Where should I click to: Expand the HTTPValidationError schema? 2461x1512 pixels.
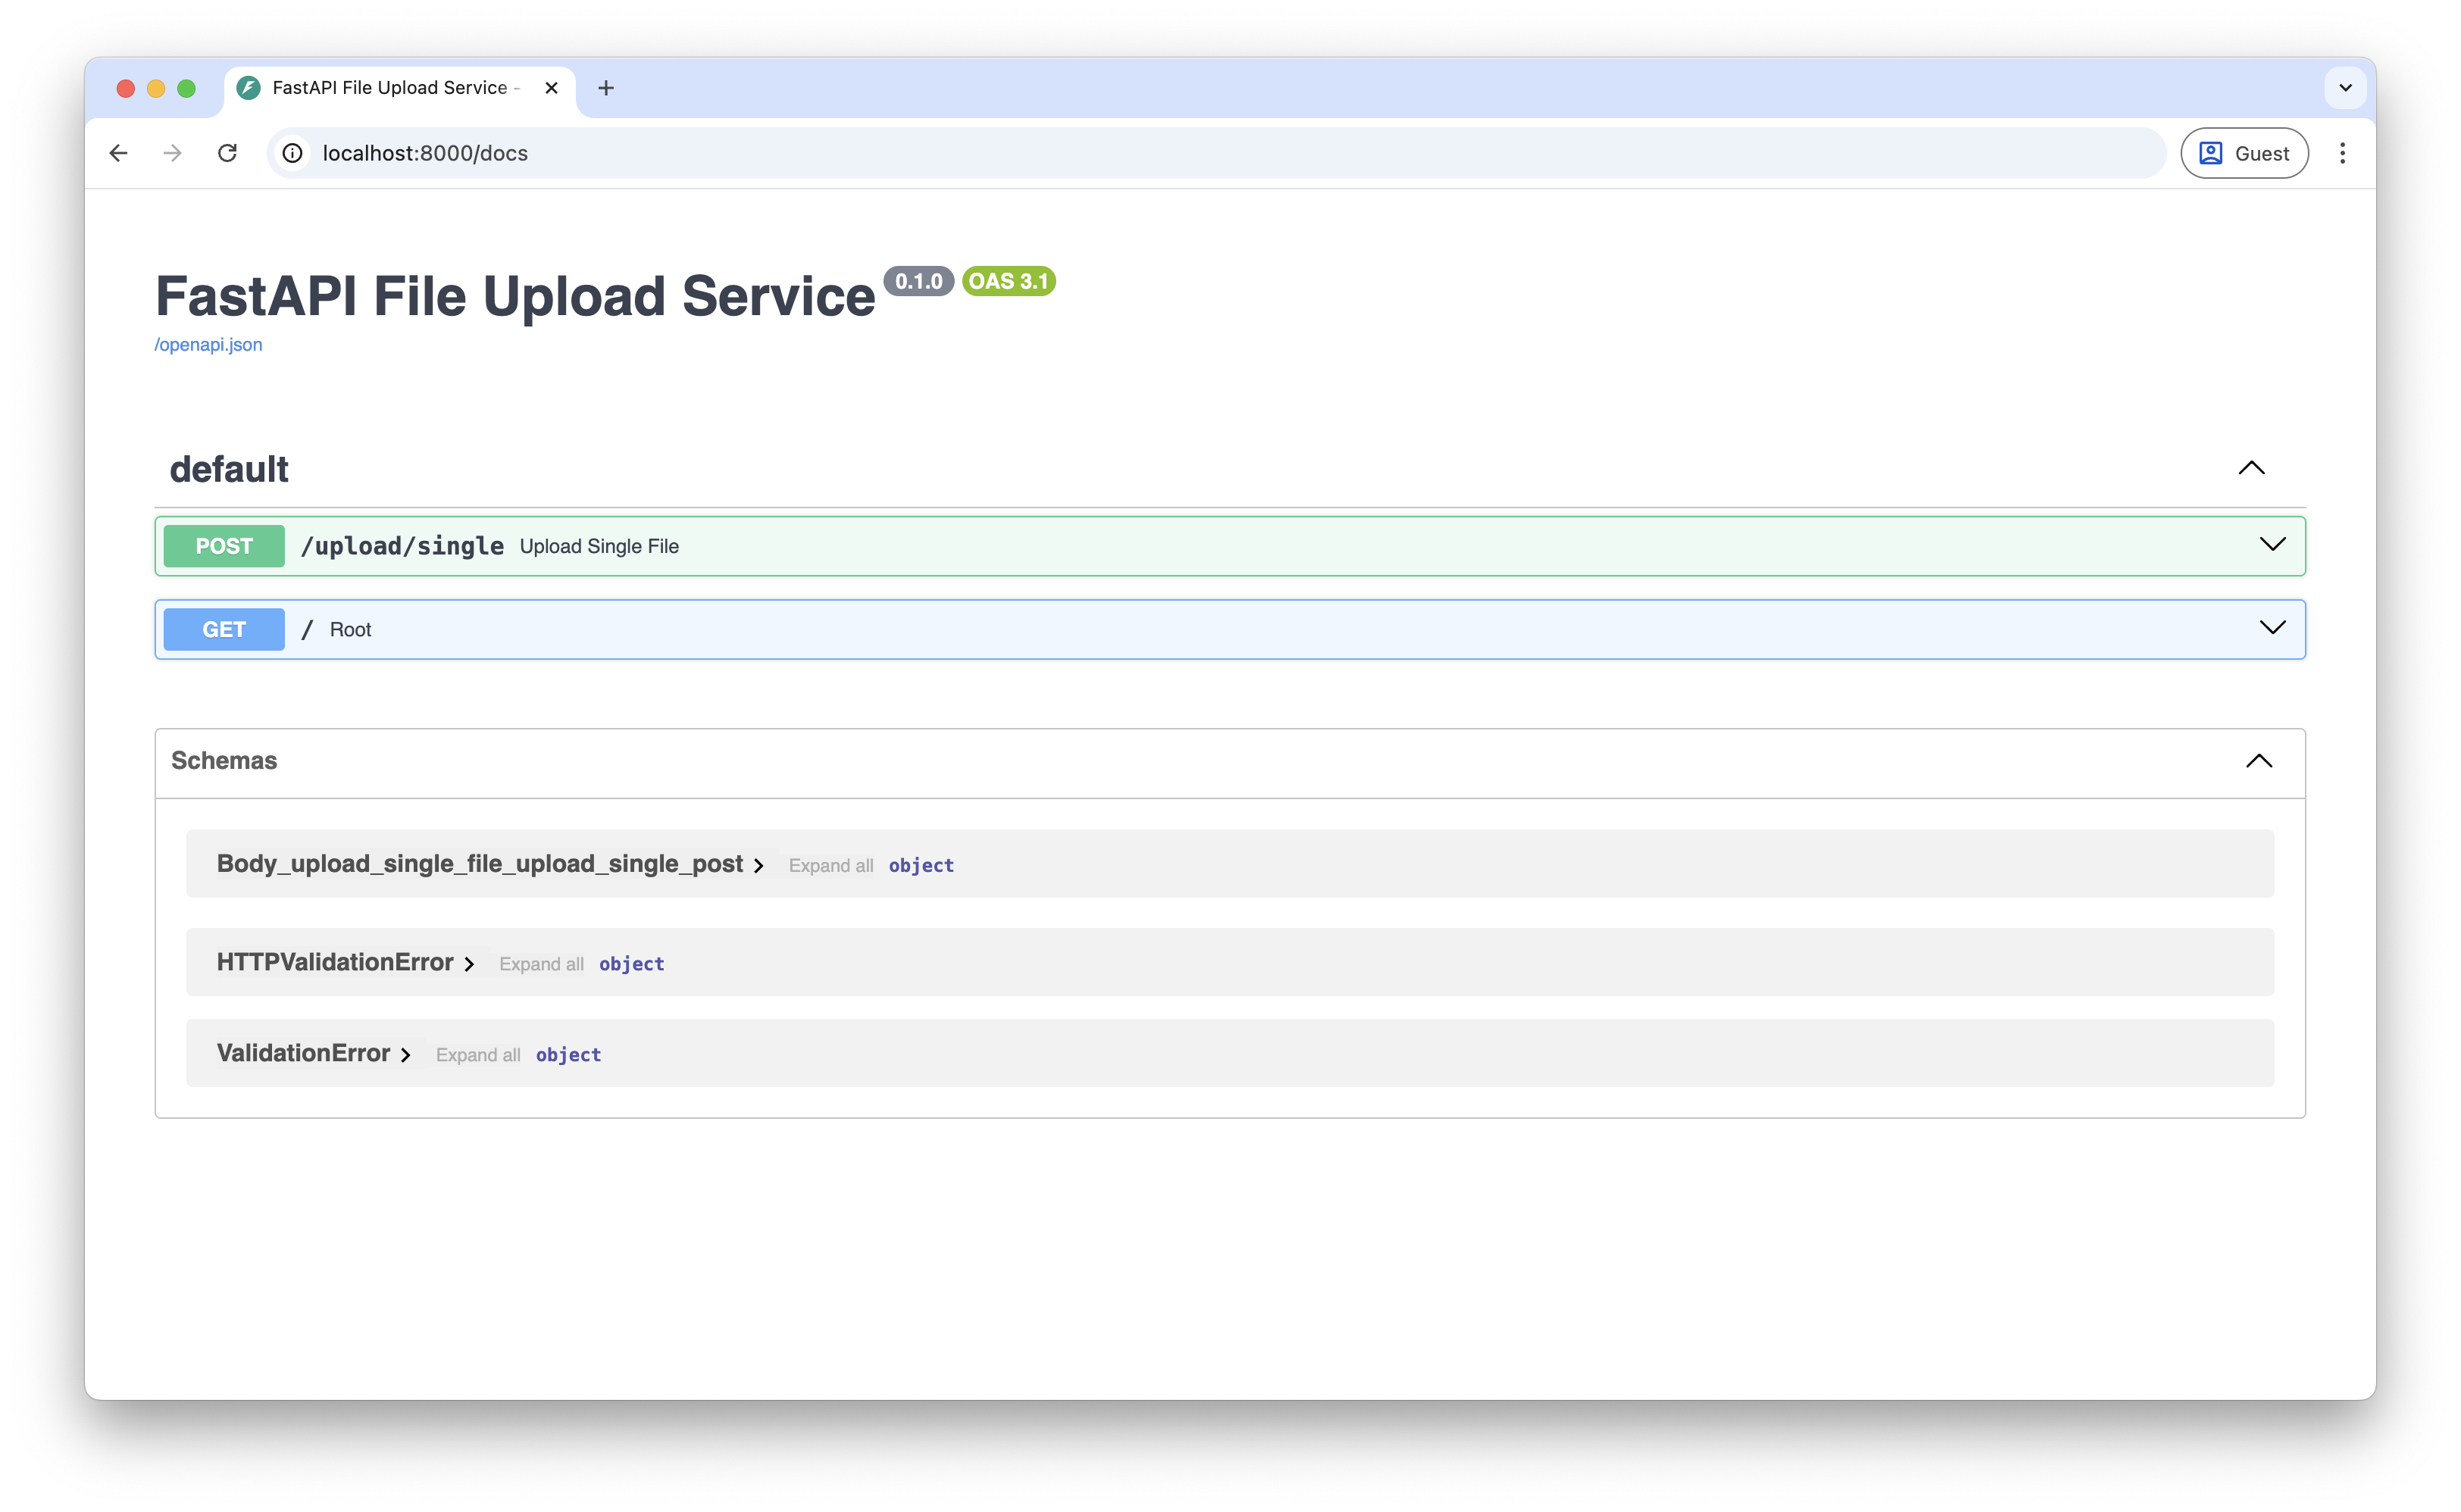470,963
